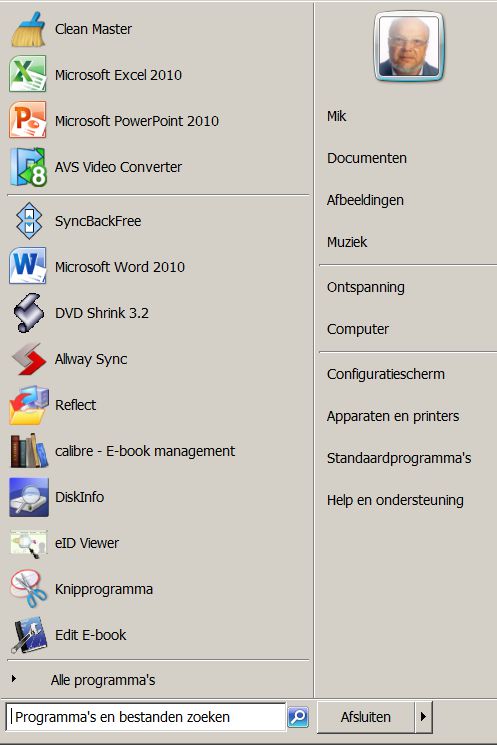Open Knipprogramma scissors icon
This screenshot has height=745, width=497.
point(29,589)
